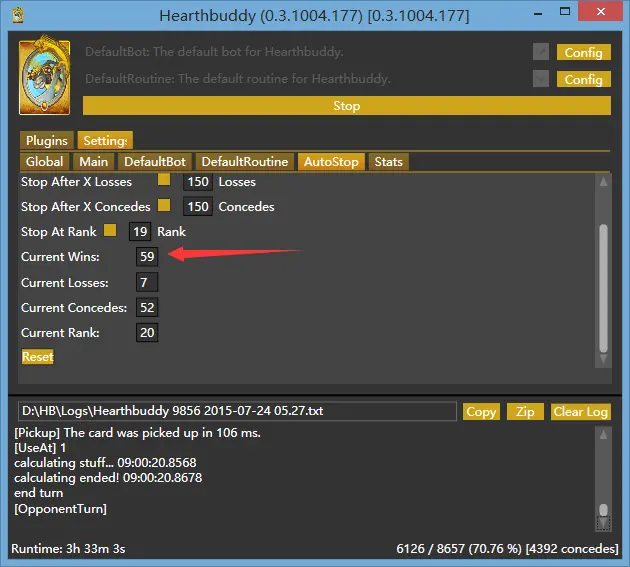Copy the log using Copy button
The height and width of the screenshot is (567, 630).
(x=481, y=411)
